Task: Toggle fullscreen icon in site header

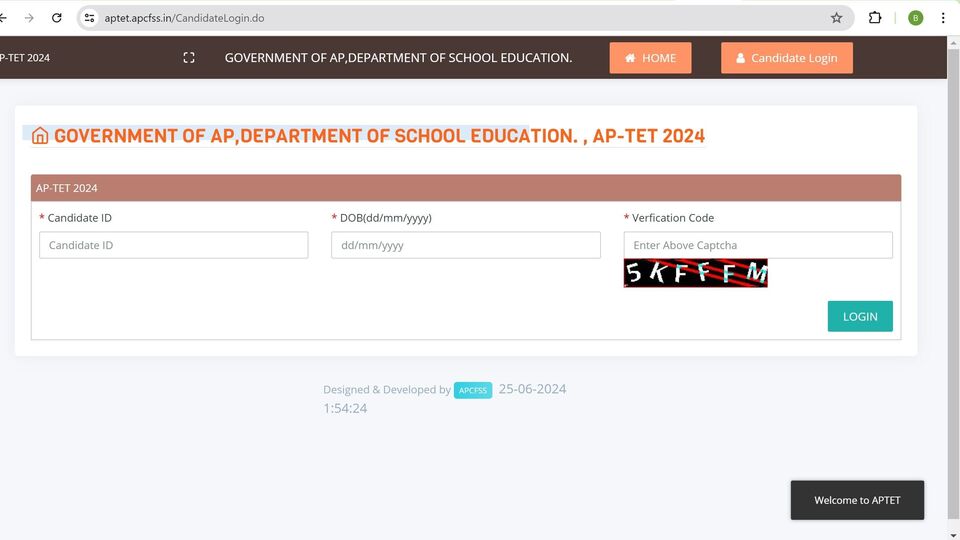Action: tap(189, 58)
